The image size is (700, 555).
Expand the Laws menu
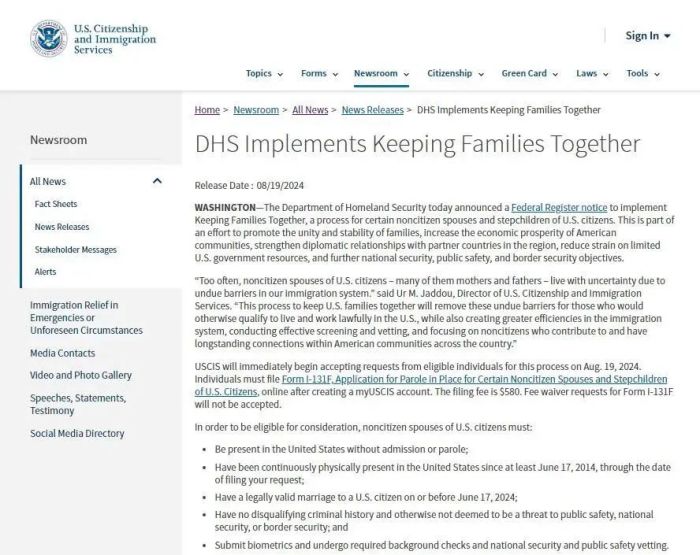pyautogui.click(x=591, y=73)
